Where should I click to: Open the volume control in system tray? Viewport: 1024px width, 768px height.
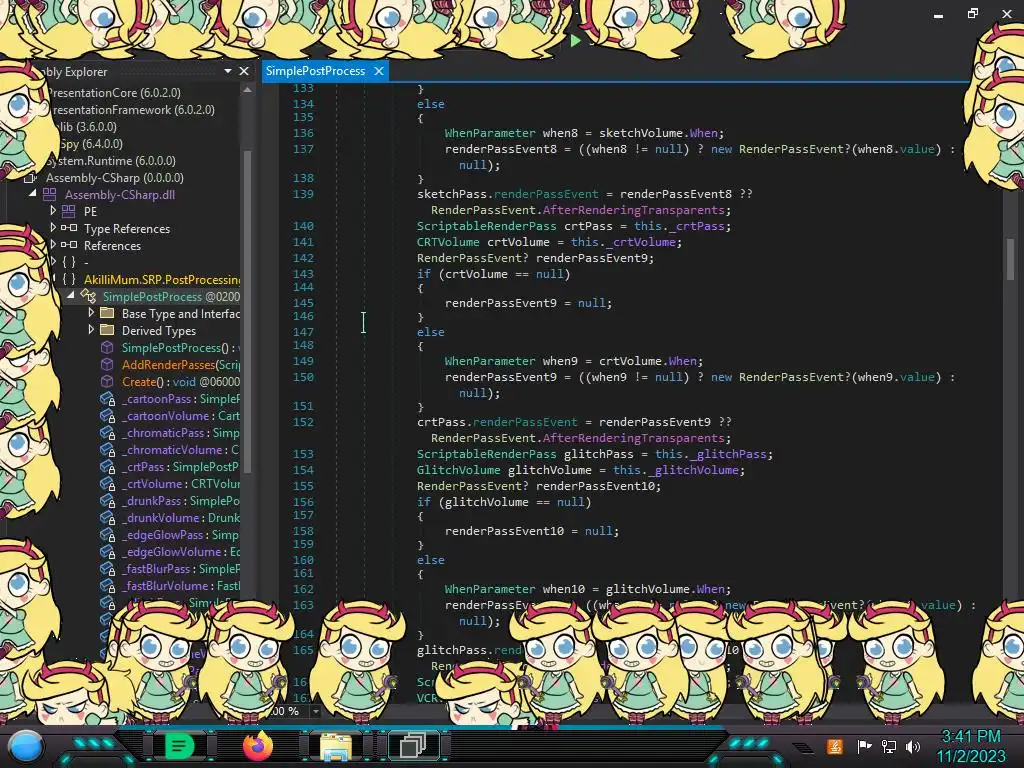[913, 746]
